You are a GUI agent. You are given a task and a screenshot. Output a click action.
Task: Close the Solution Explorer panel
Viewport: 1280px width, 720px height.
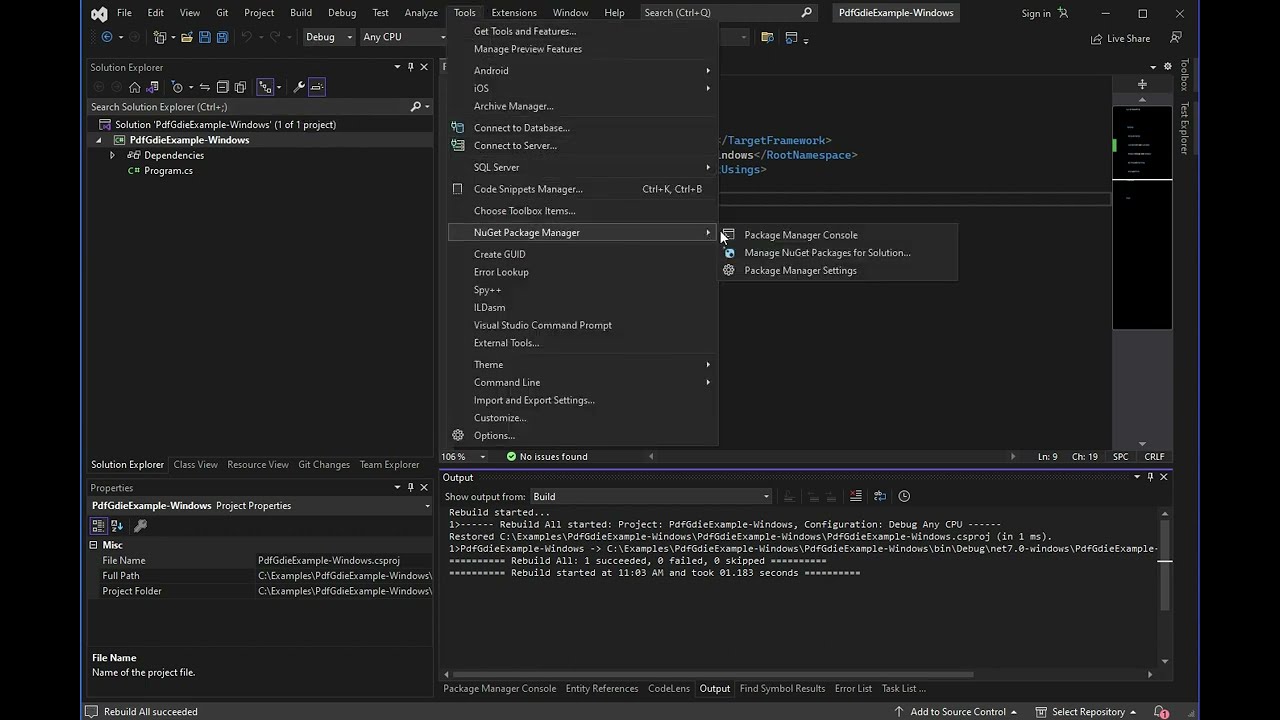coord(424,67)
